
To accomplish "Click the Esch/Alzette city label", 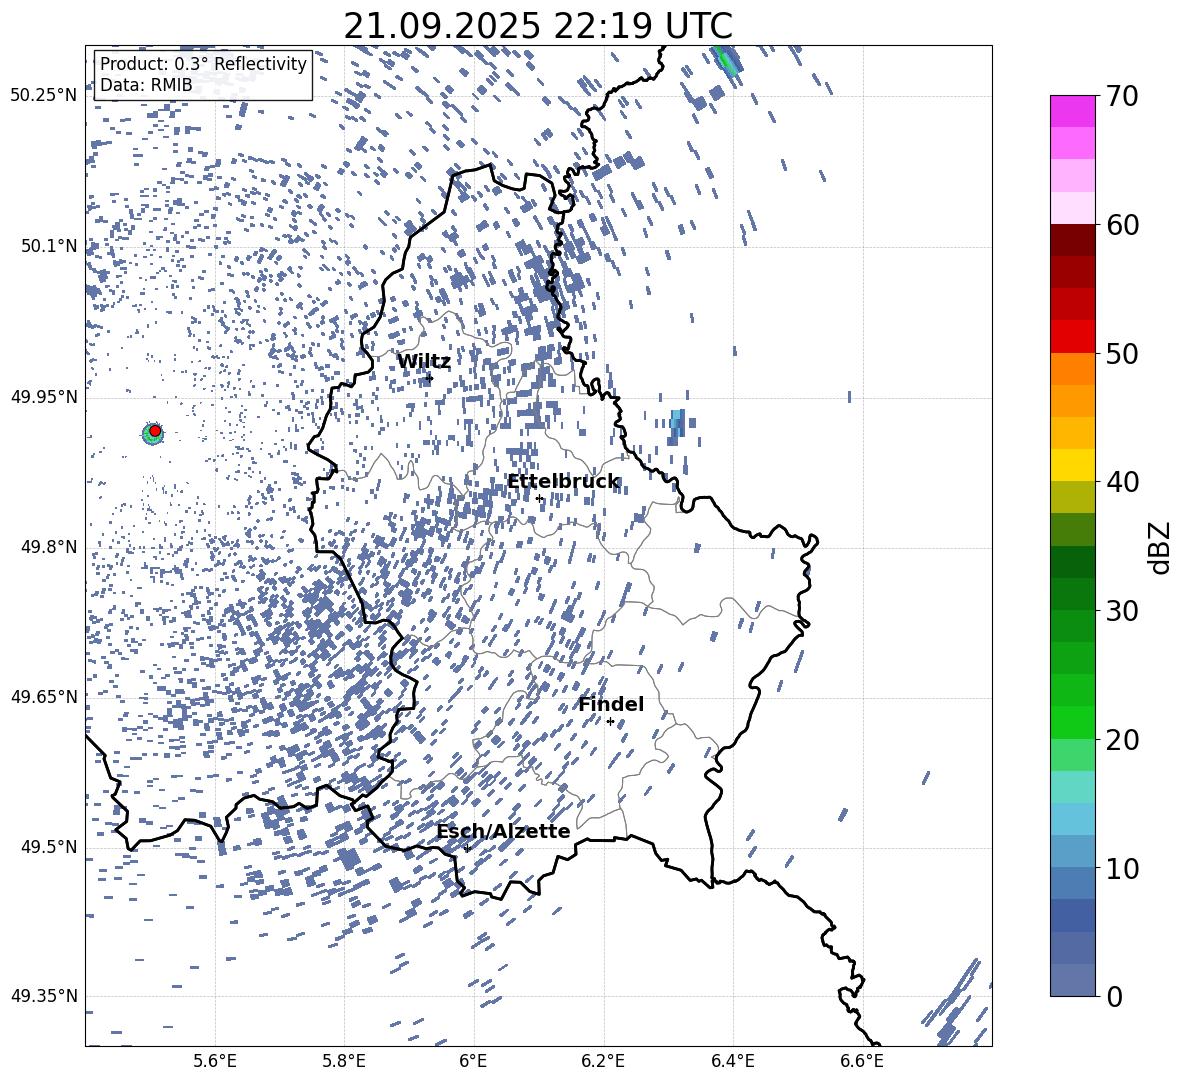I will pyautogui.click(x=503, y=831).
